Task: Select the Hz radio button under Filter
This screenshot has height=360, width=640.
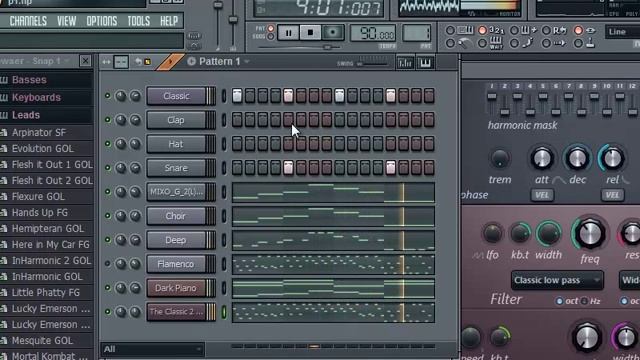Action: [584, 301]
